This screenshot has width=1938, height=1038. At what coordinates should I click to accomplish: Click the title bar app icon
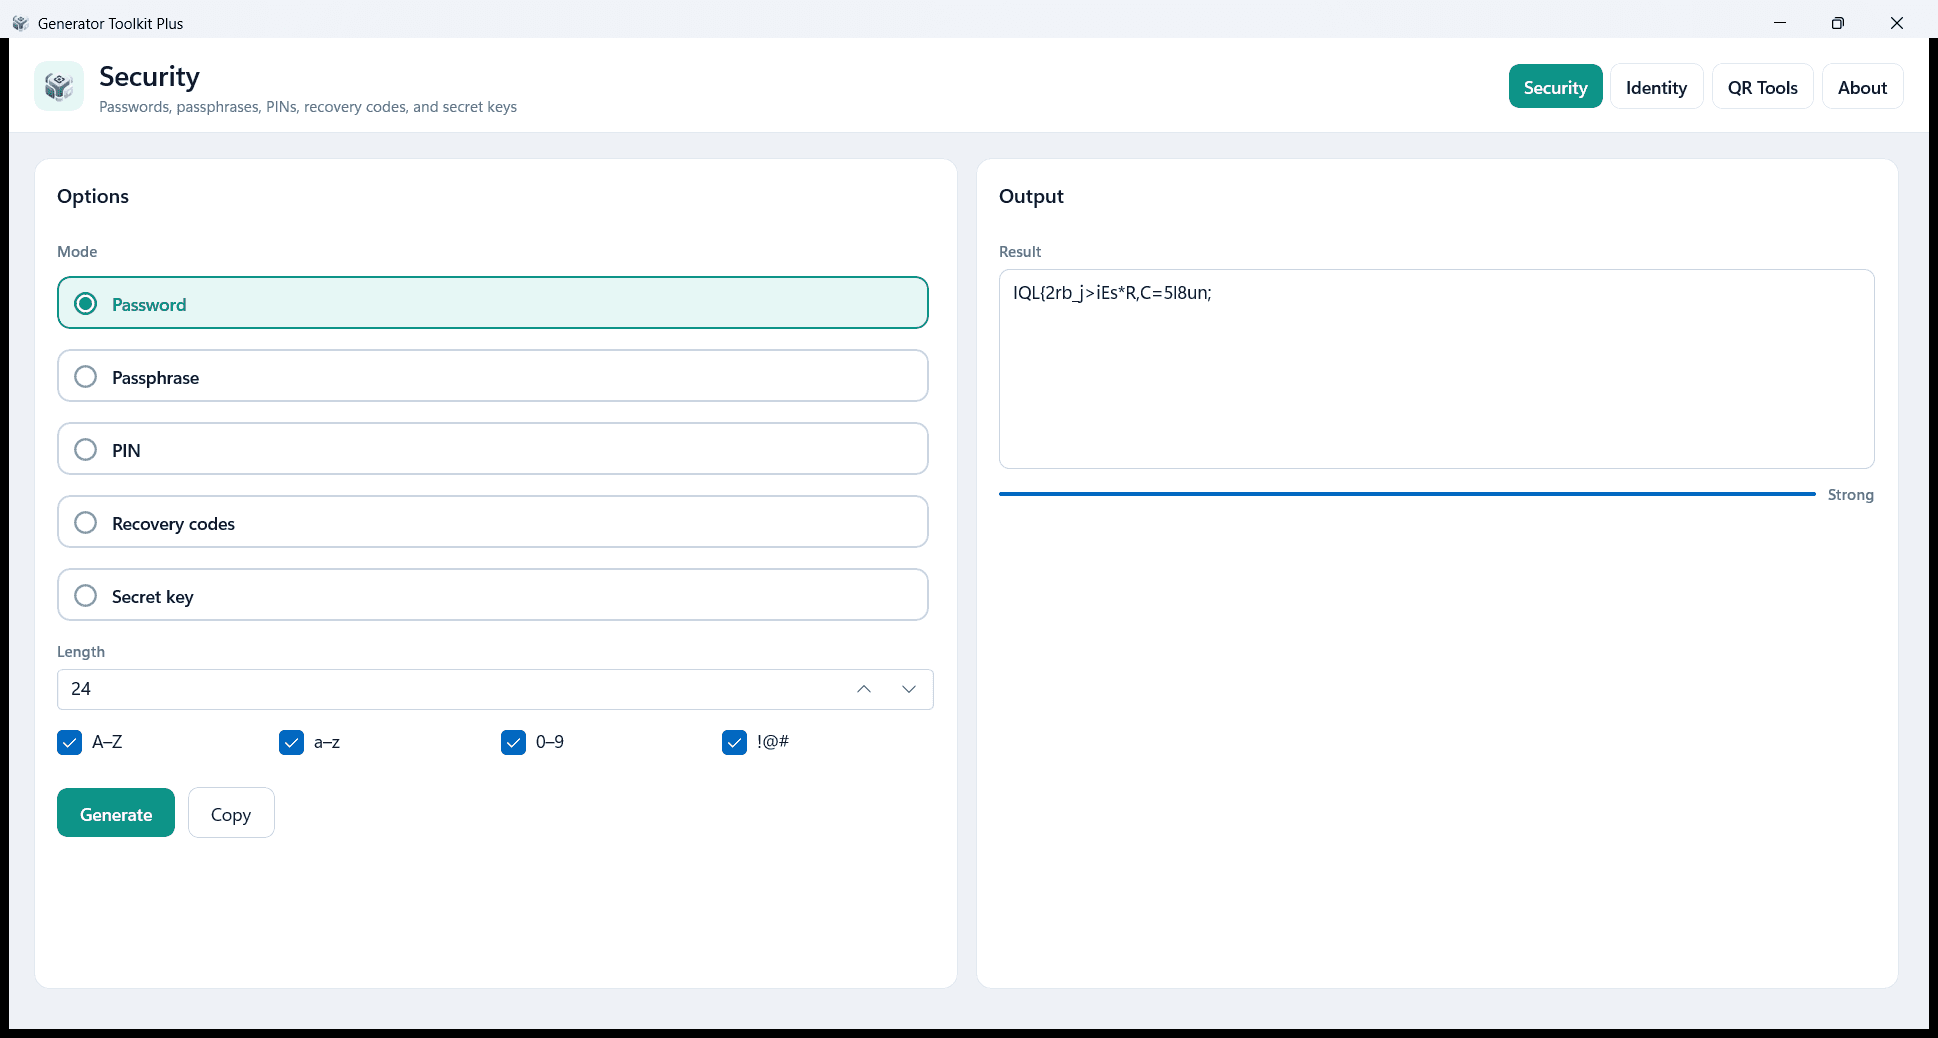click(x=20, y=23)
